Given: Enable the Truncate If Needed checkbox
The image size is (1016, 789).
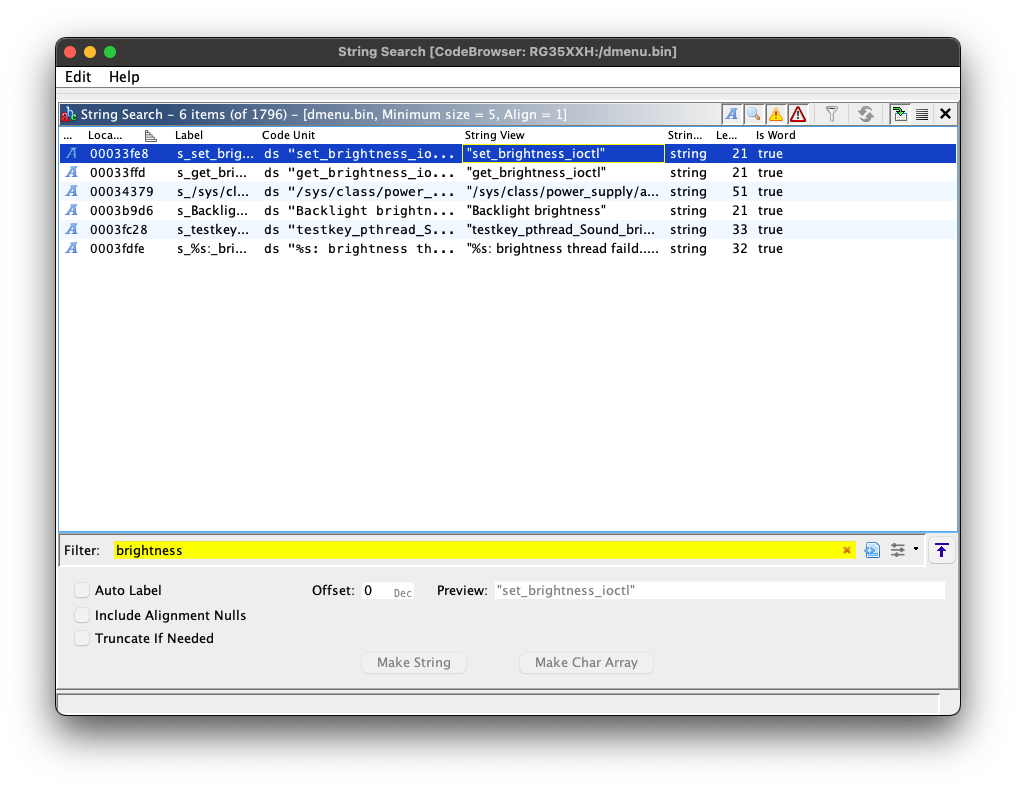Looking at the screenshot, I should pyautogui.click(x=82, y=638).
